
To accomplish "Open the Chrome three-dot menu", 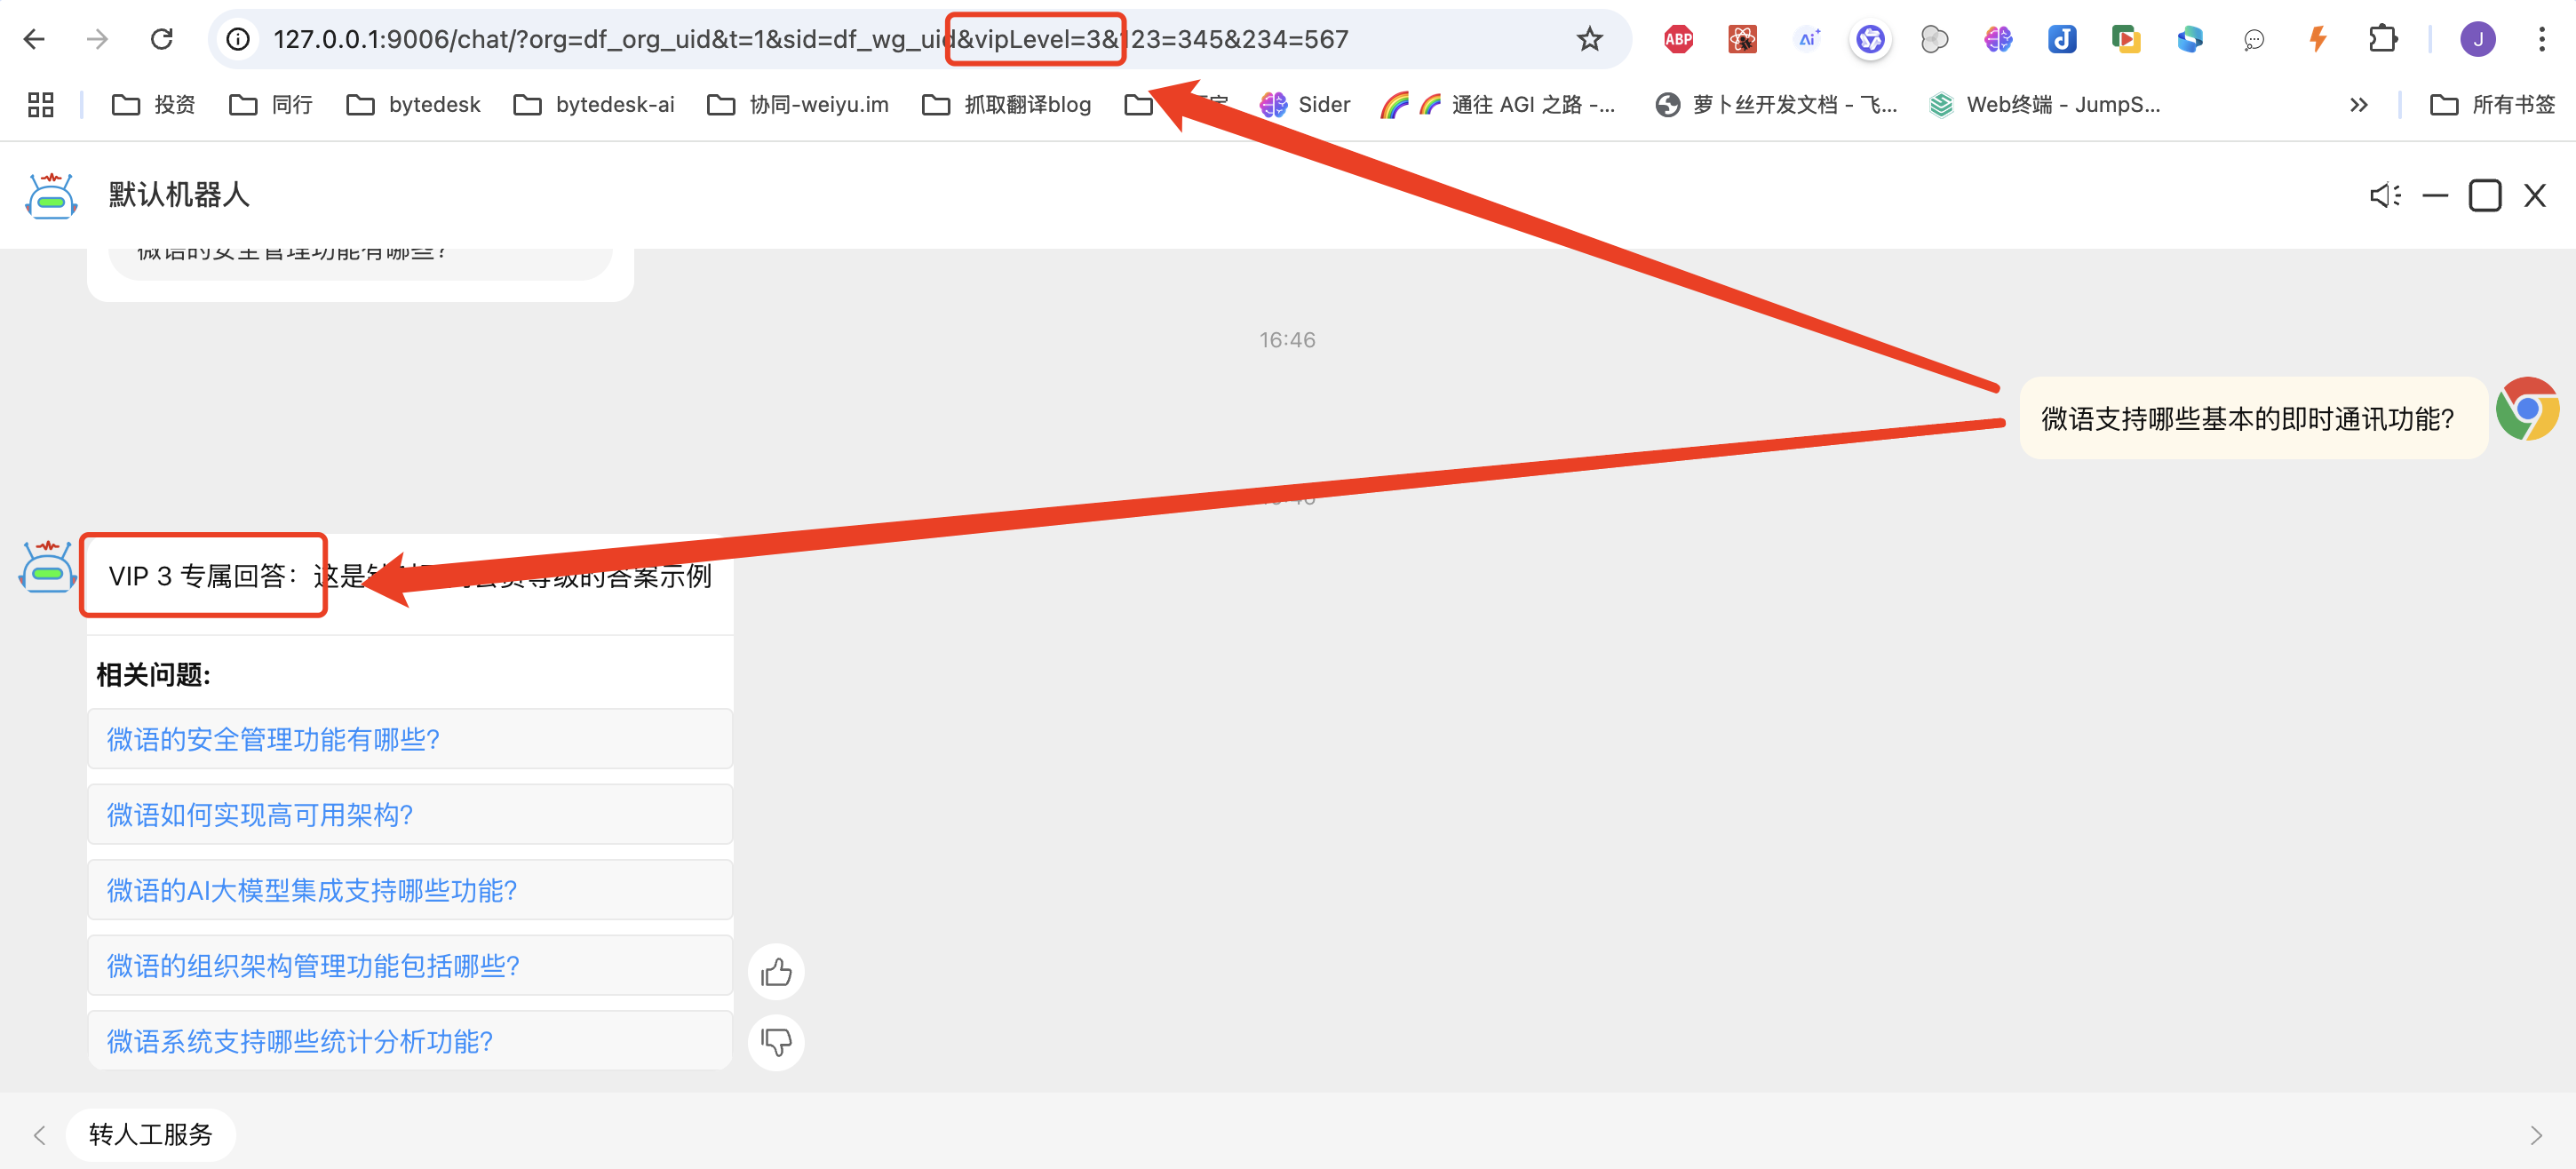I will [x=2541, y=39].
